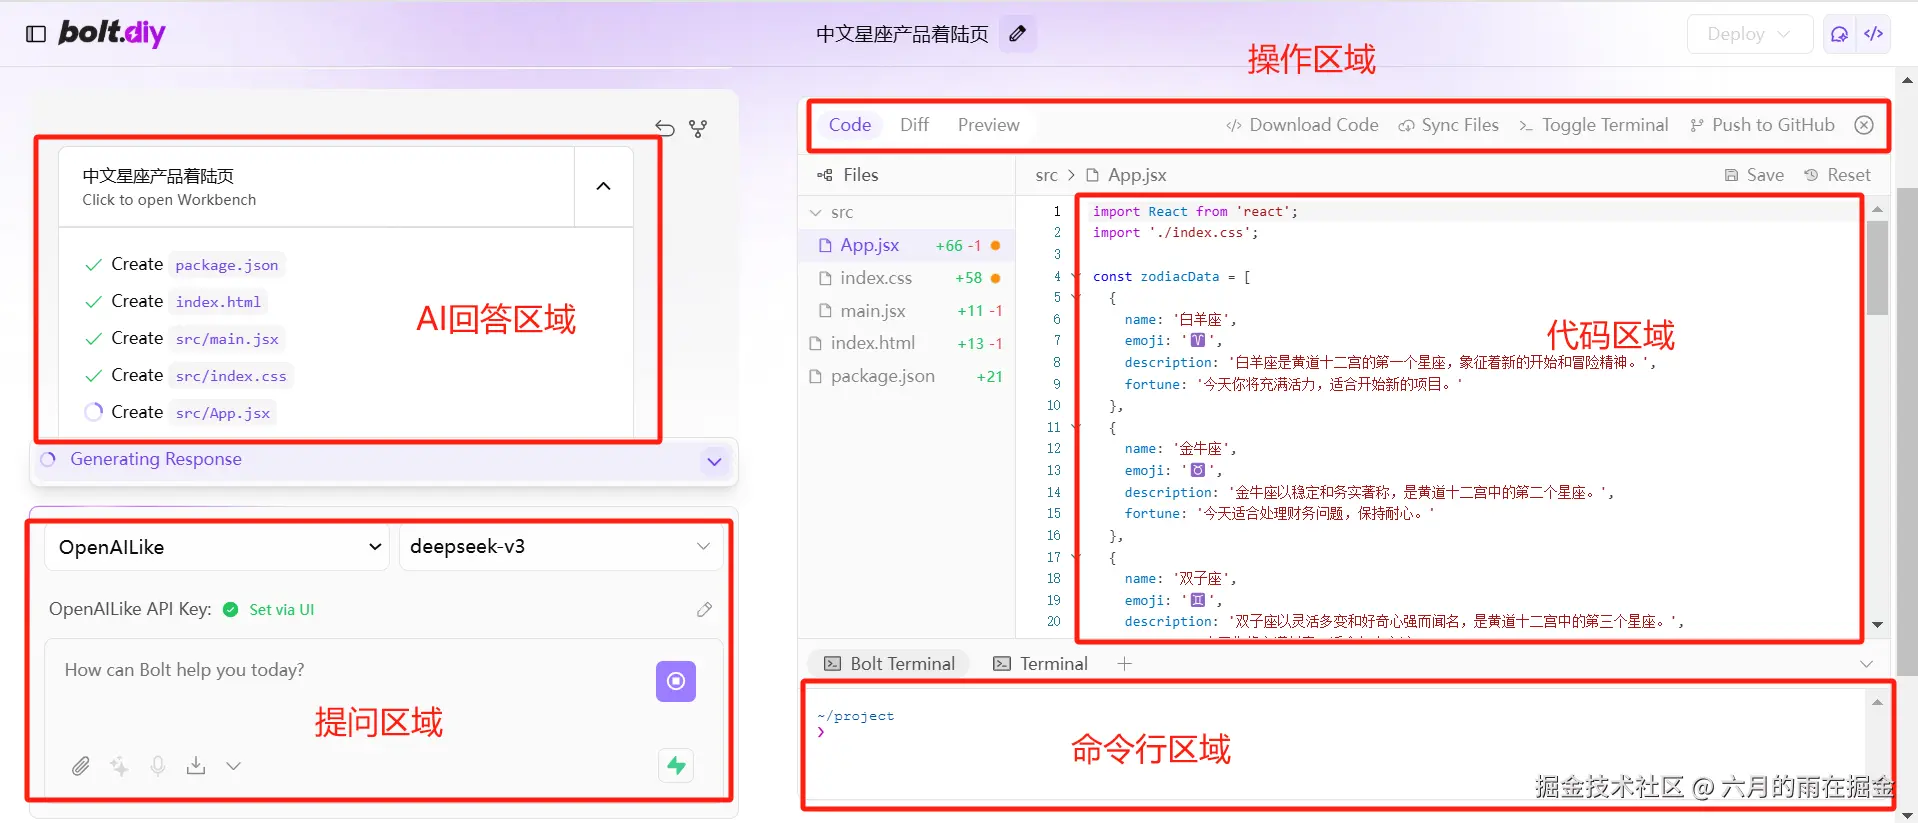This screenshot has height=823, width=1918.
Task: Open the deepseek-v3 model dropdown
Action: click(560, 547)
